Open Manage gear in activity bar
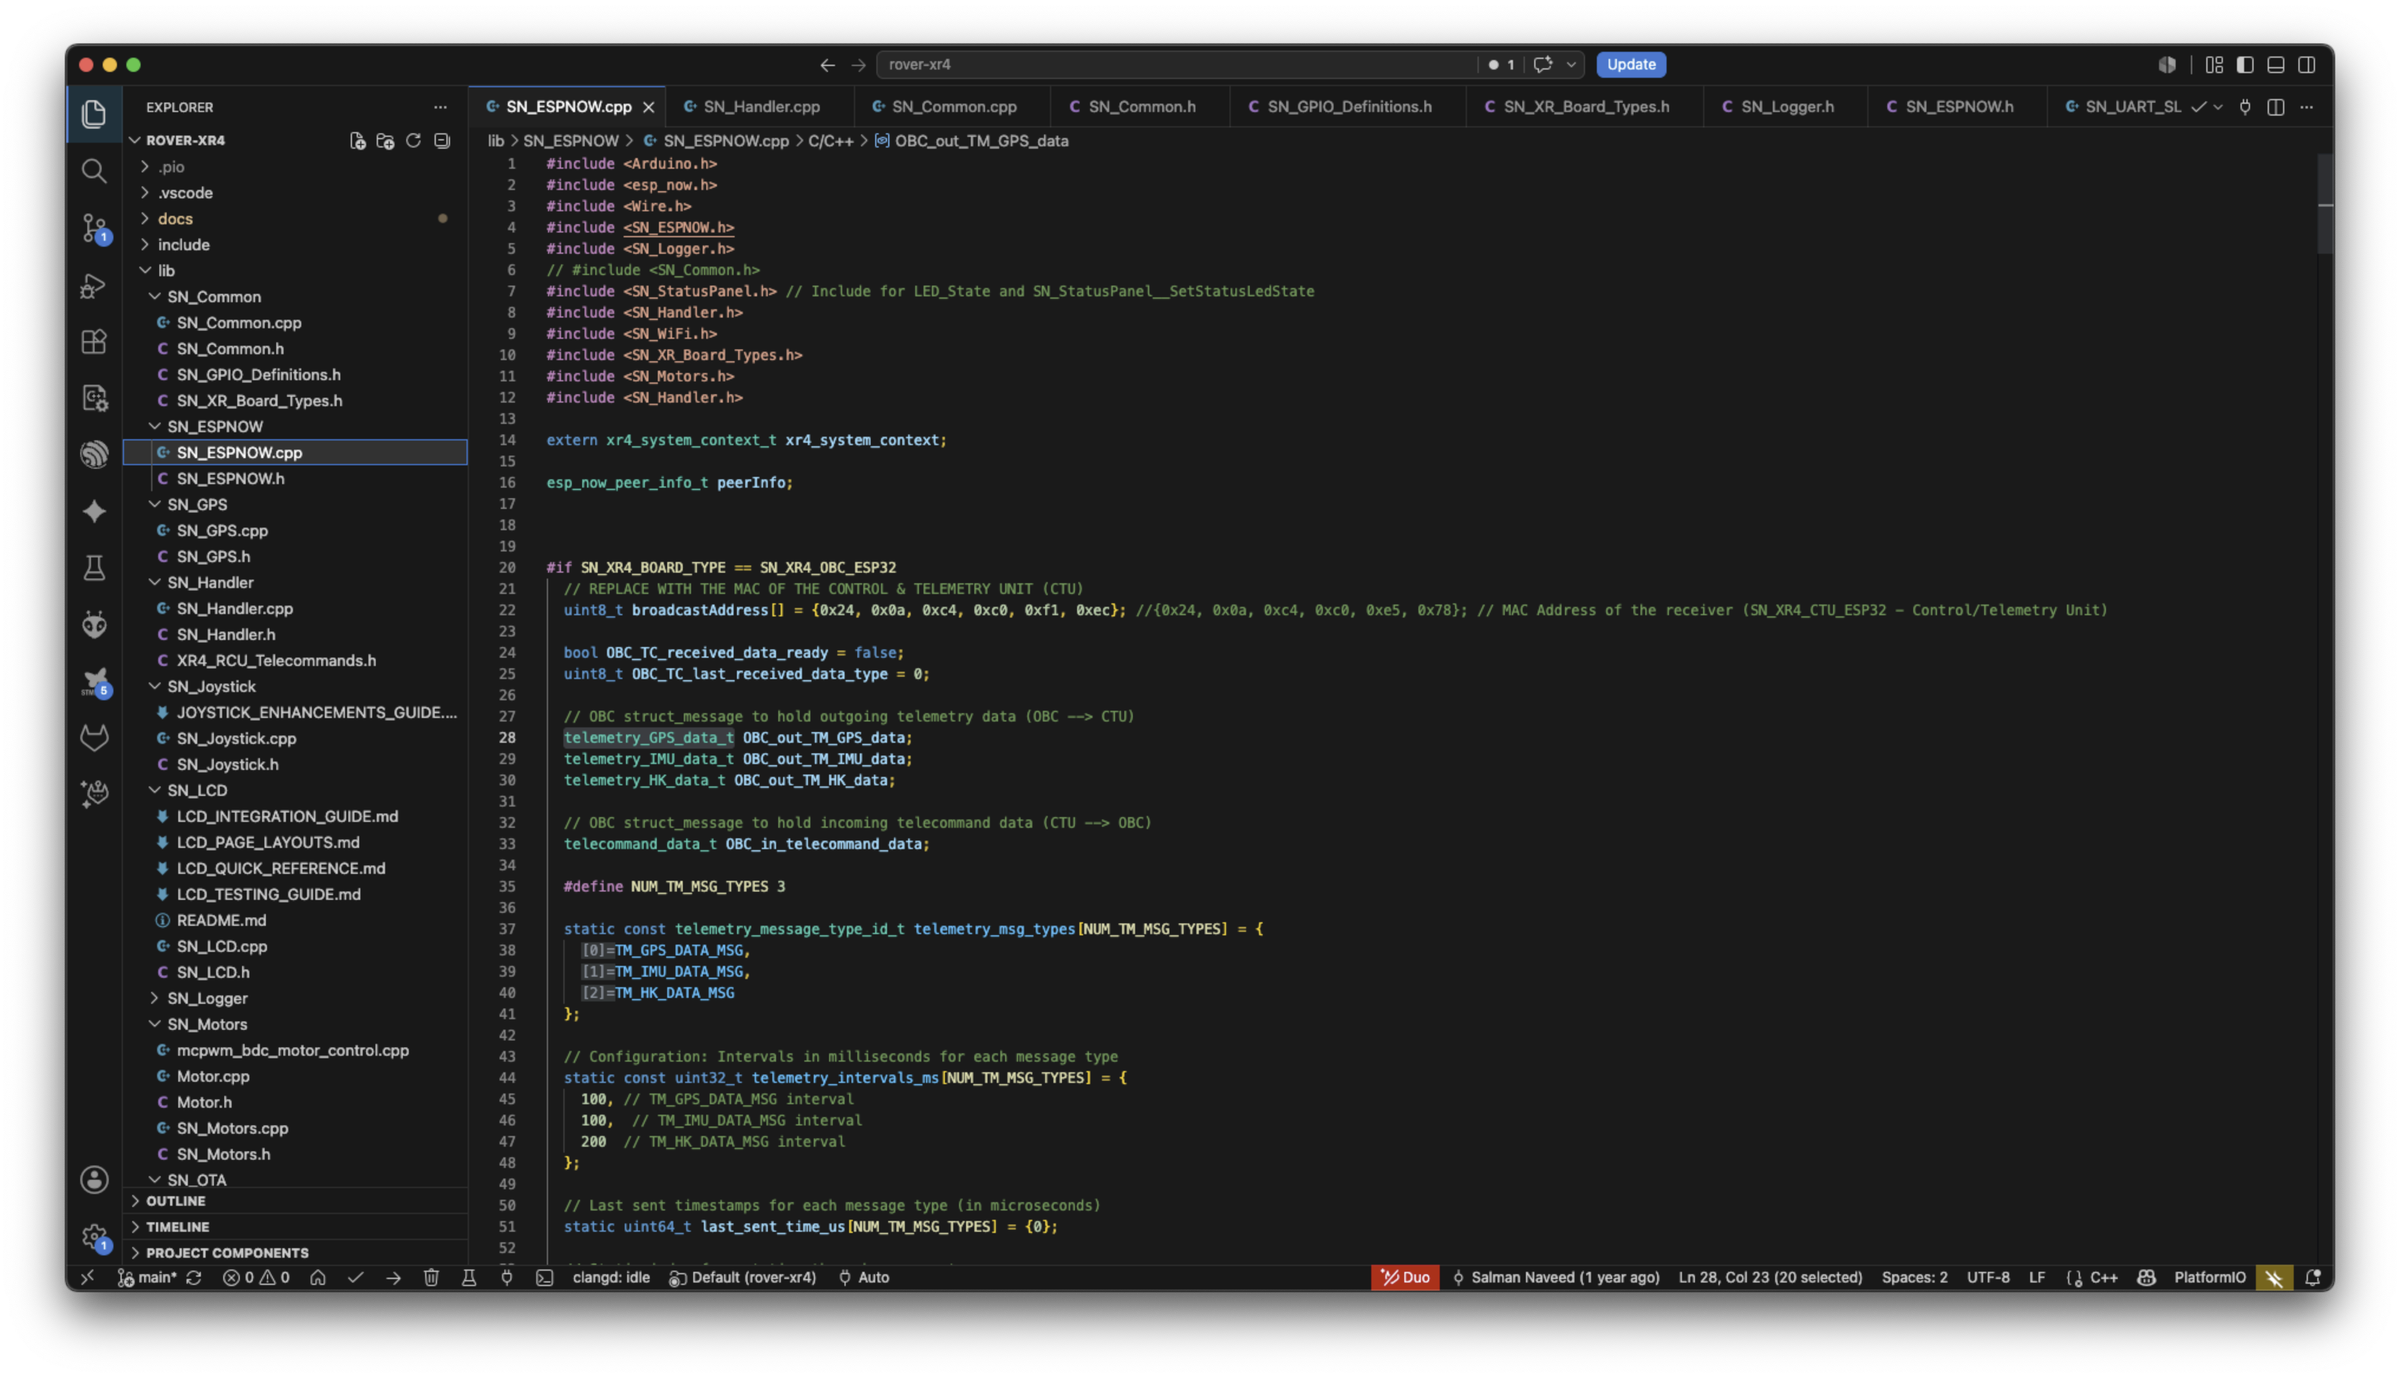Screen dimensions: 2400x1378 point(94,1237)
